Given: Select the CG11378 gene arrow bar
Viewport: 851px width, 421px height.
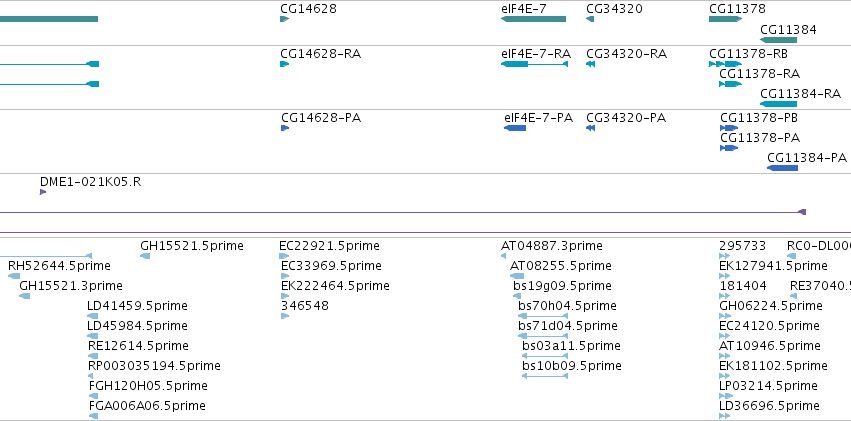Looking at the screenshot, I should pos(725,19).
